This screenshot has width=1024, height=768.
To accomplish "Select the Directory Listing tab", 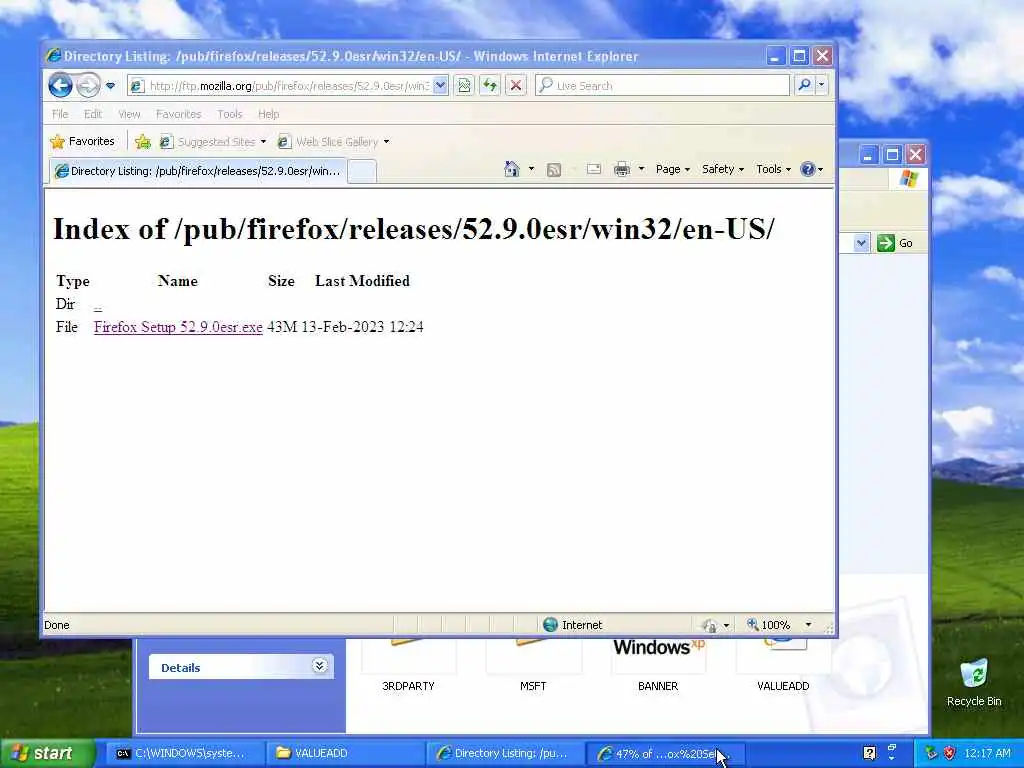I will (x=197, y=171).
